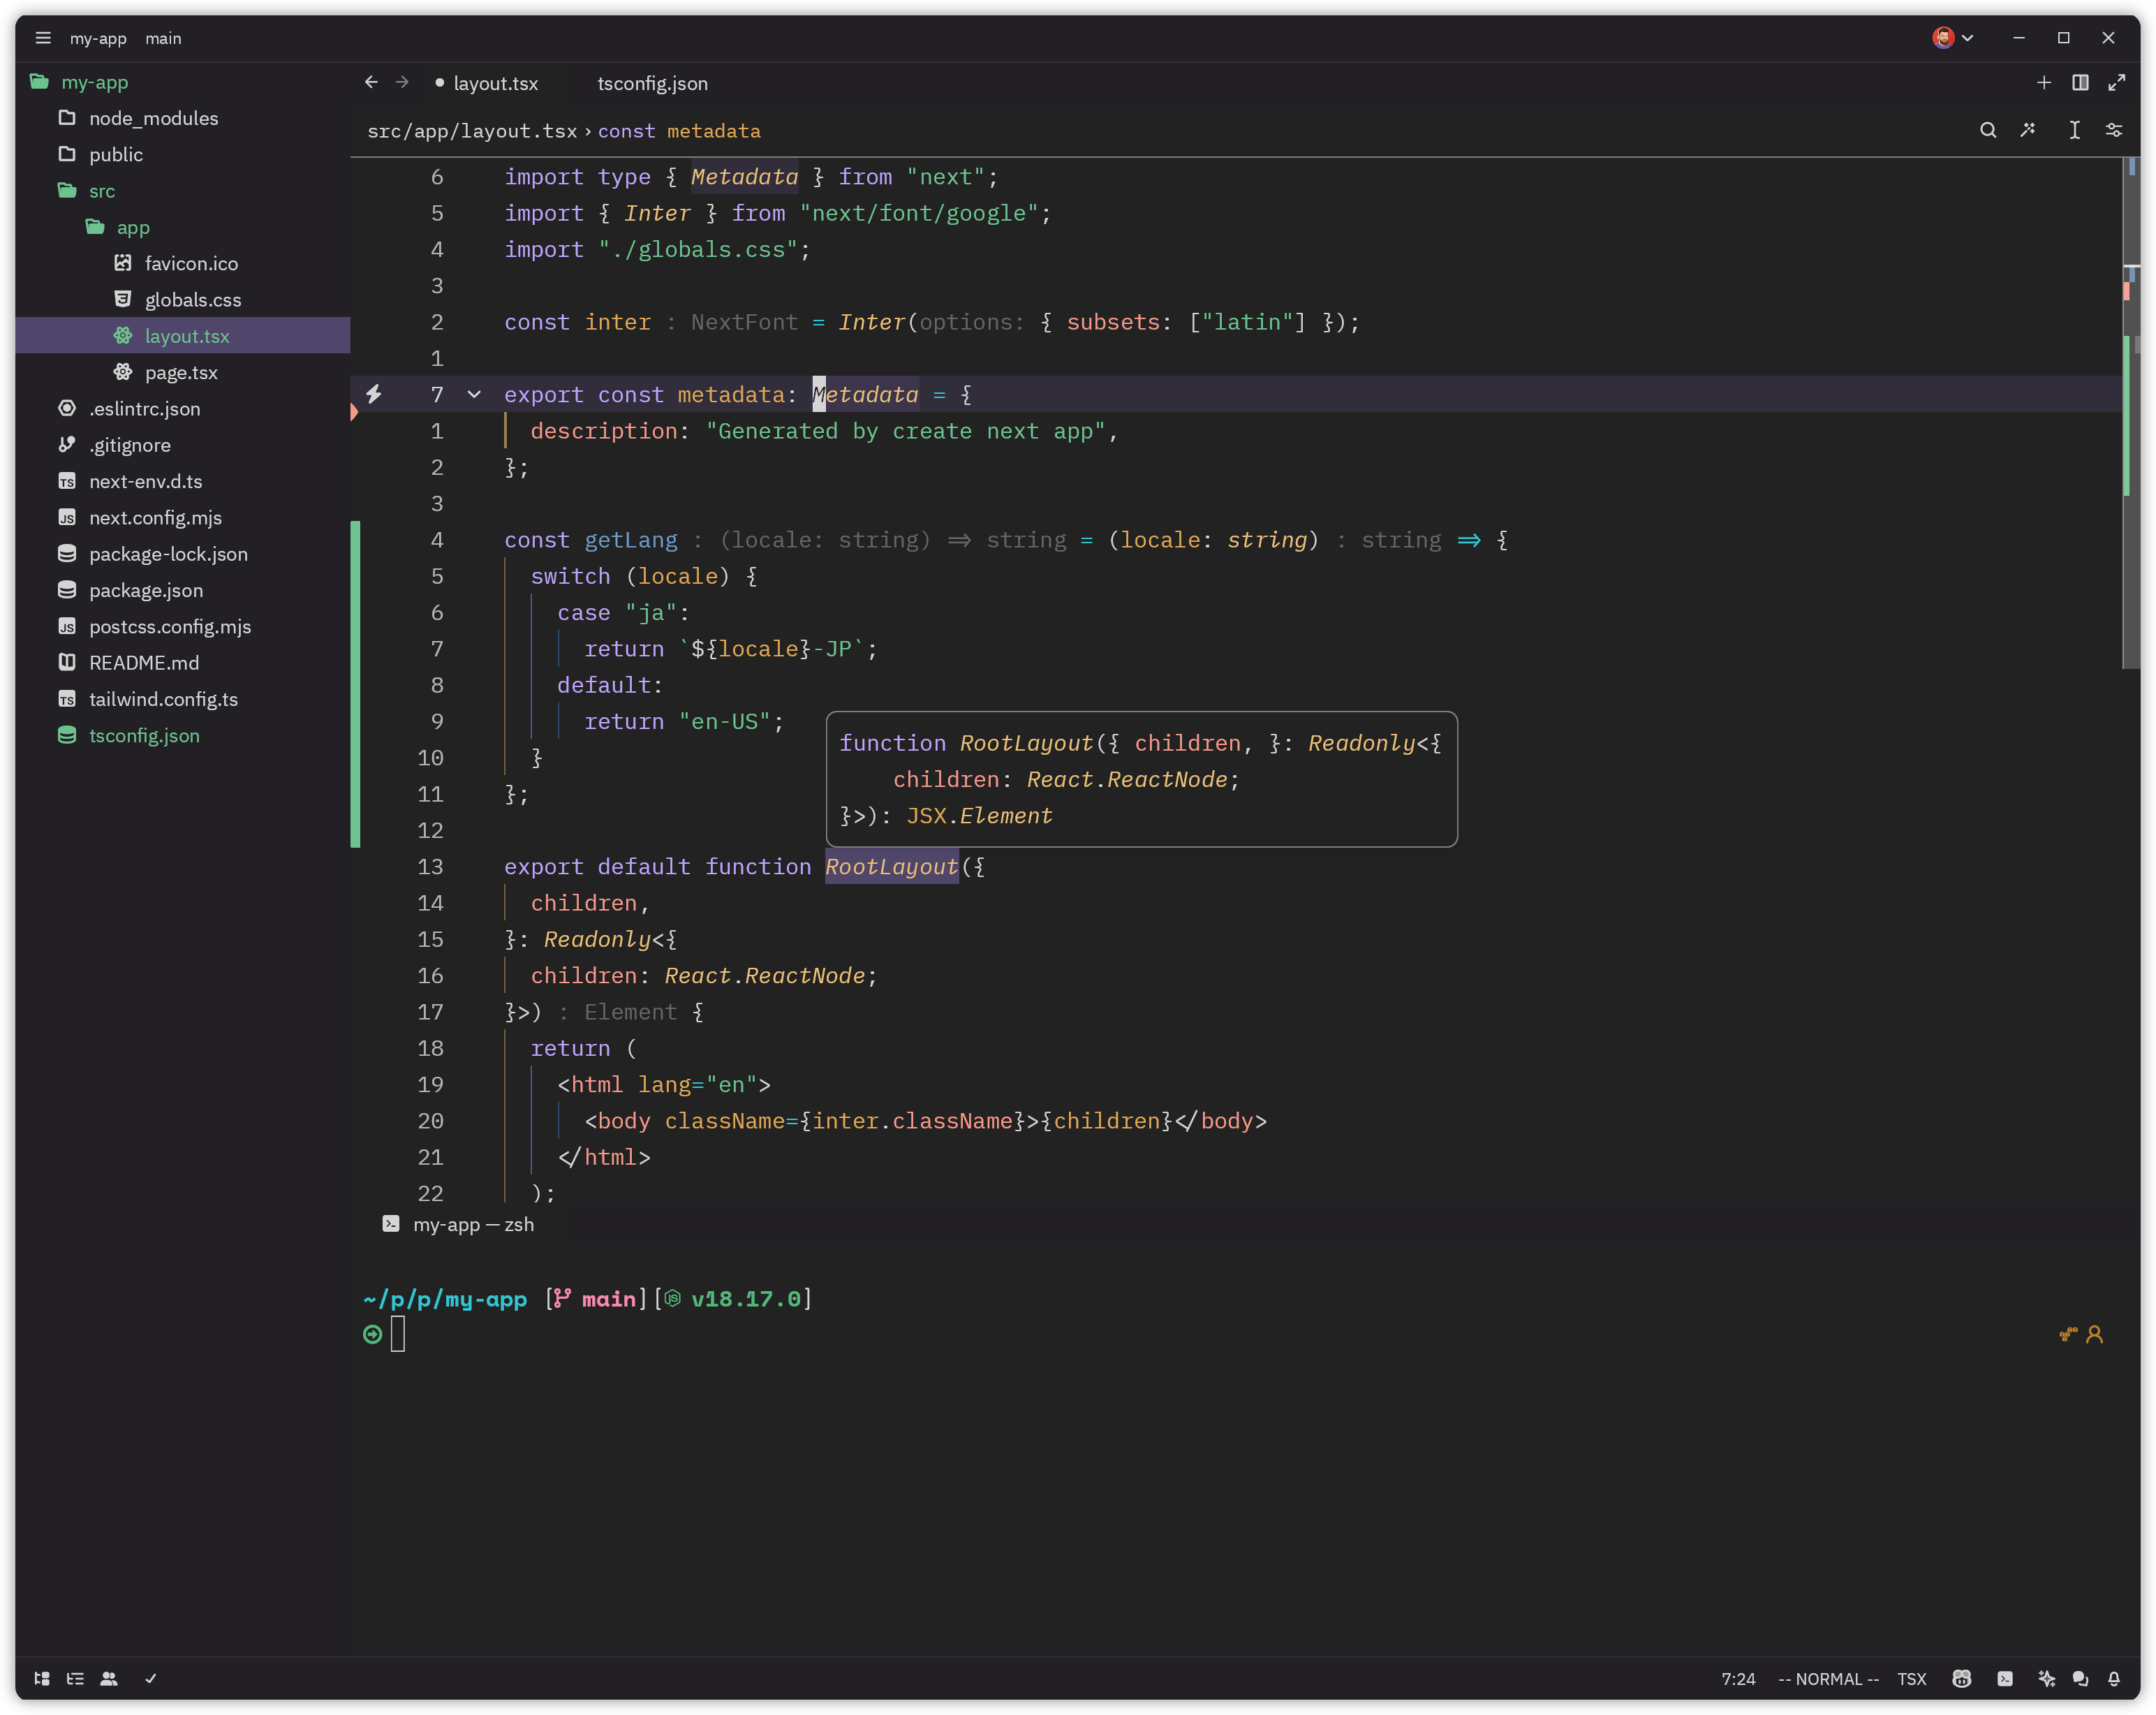Open globals.css in the file tree

tap(192, 300)
